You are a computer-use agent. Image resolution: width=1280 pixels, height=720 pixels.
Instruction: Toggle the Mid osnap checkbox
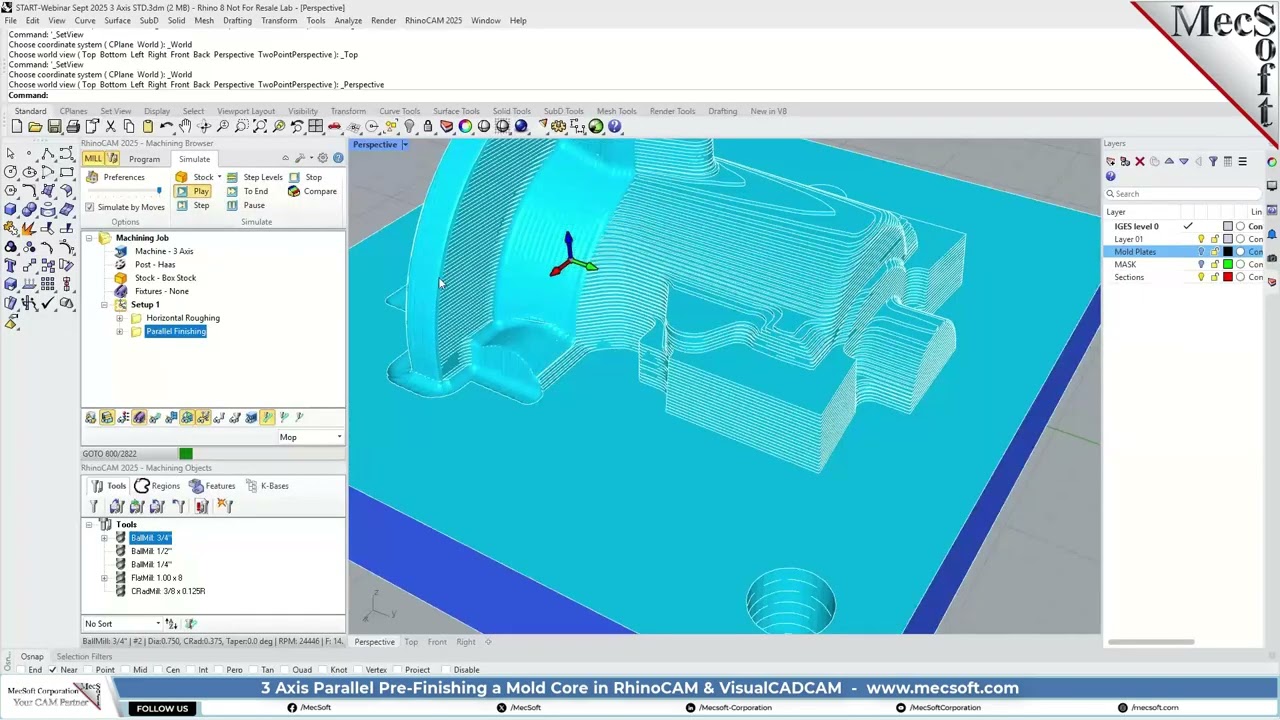(x=124, y=670)
